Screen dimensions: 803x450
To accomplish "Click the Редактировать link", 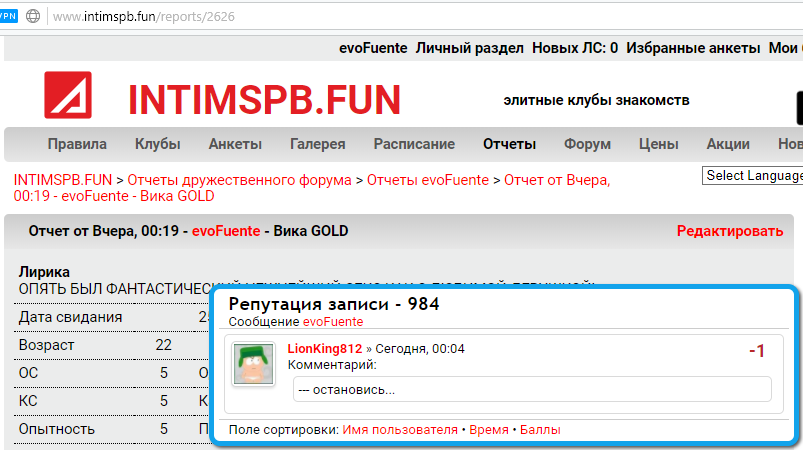I will 729,231.
